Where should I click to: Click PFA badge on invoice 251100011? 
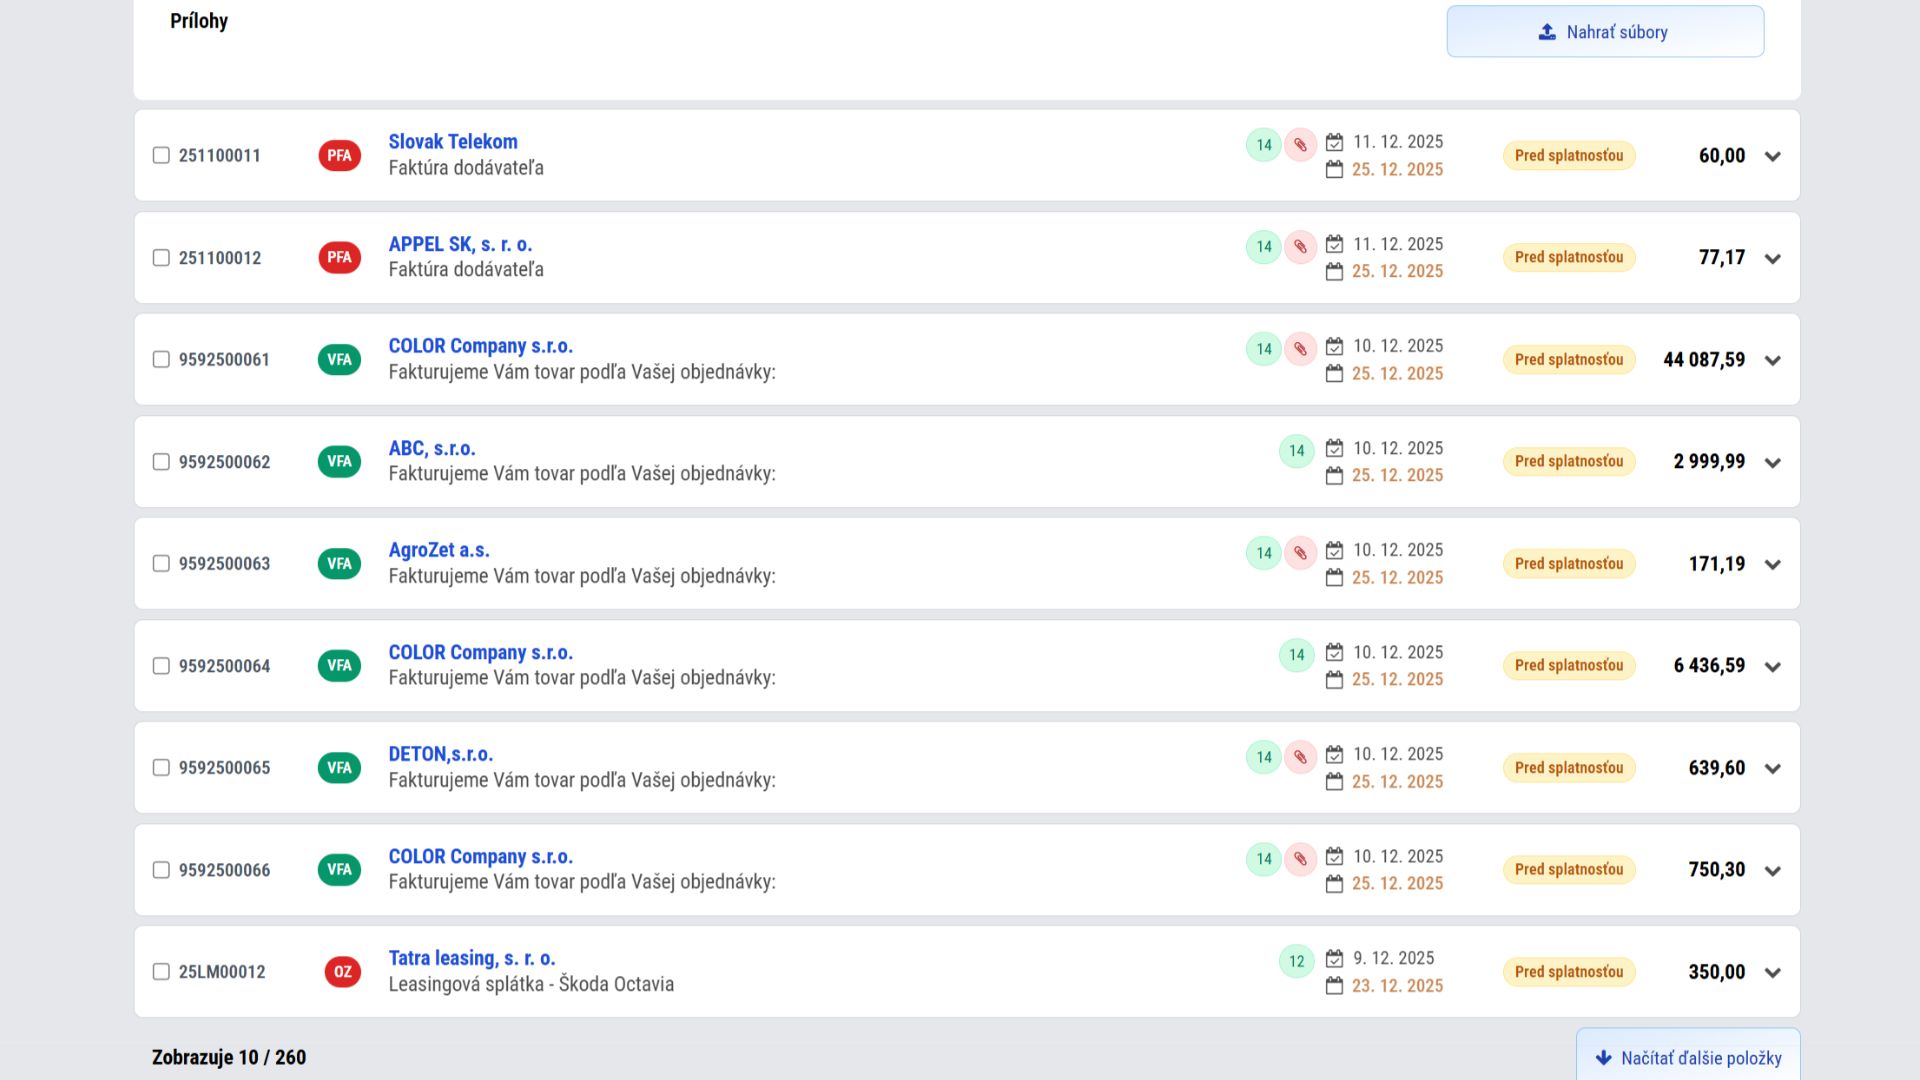point(339,156)
